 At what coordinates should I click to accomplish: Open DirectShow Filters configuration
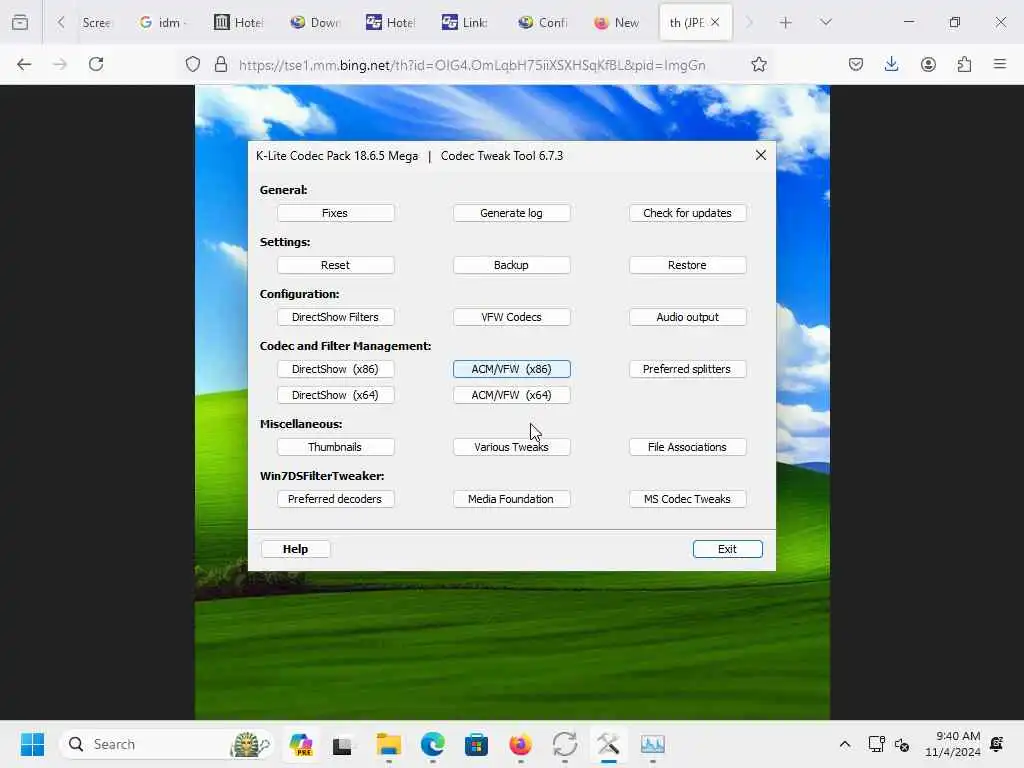(335, 317)
